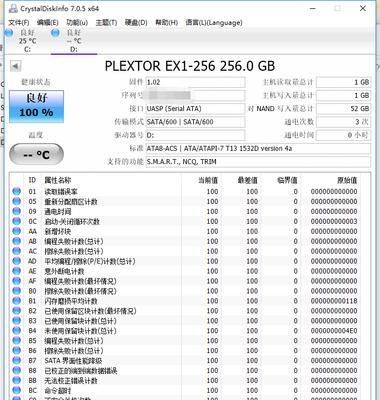380x400 pixels.
Task: Select raw value 000000000003 in row 0C
Action: 334,221
